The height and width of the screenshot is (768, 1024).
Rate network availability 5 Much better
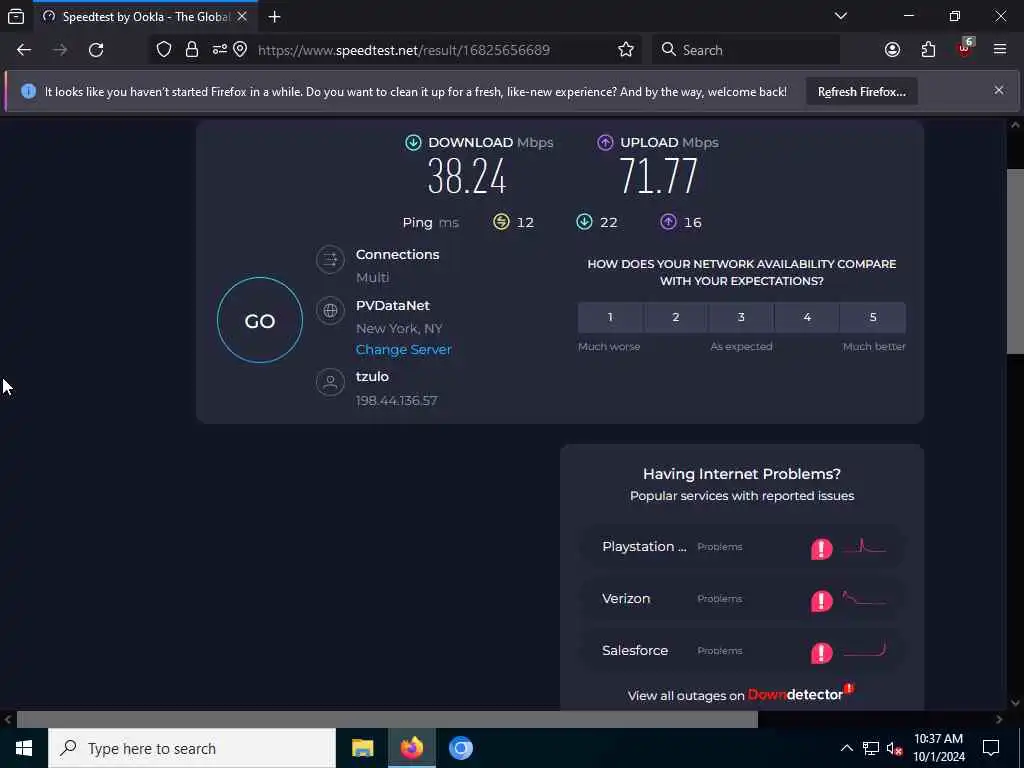(873, 317)
